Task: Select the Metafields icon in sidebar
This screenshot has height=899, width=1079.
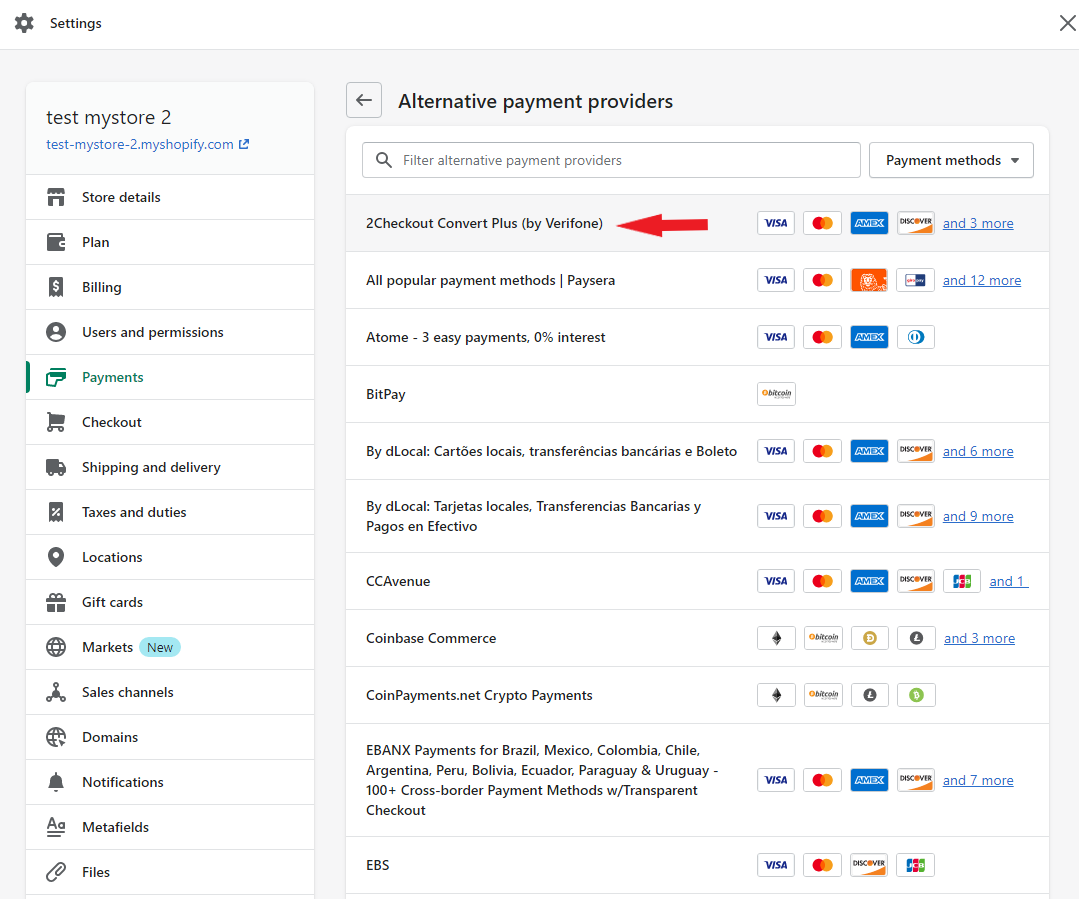Action: click(x=57, y=827)
